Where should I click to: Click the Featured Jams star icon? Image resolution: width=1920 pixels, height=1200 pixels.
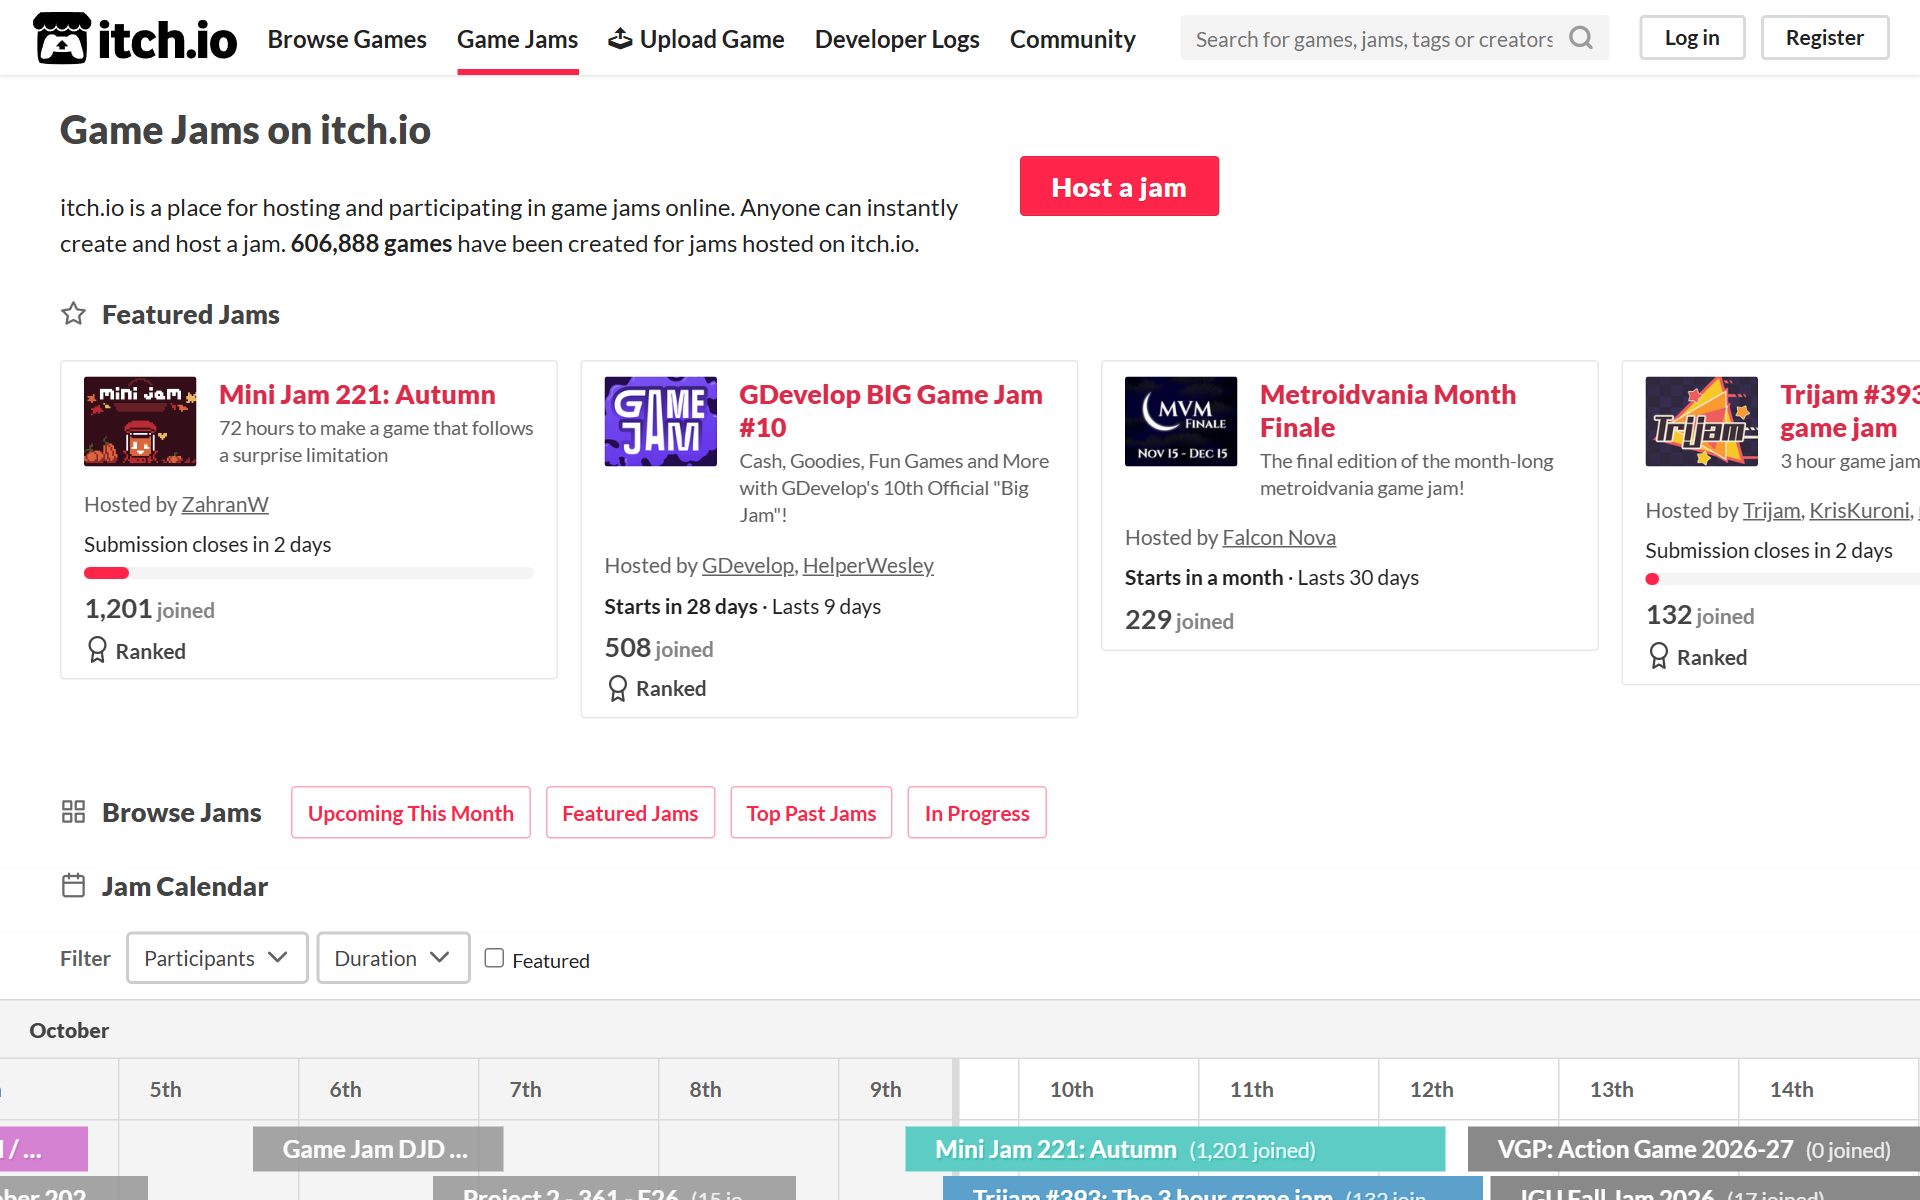73,314
